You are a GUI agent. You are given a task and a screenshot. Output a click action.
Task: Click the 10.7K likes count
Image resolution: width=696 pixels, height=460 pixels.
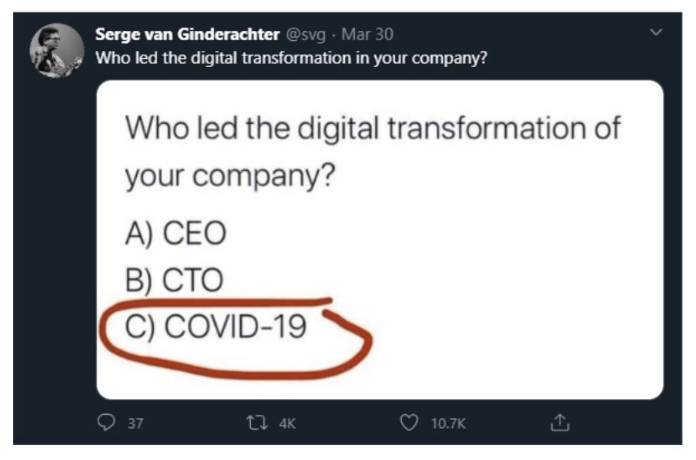[x=448, y=423]
